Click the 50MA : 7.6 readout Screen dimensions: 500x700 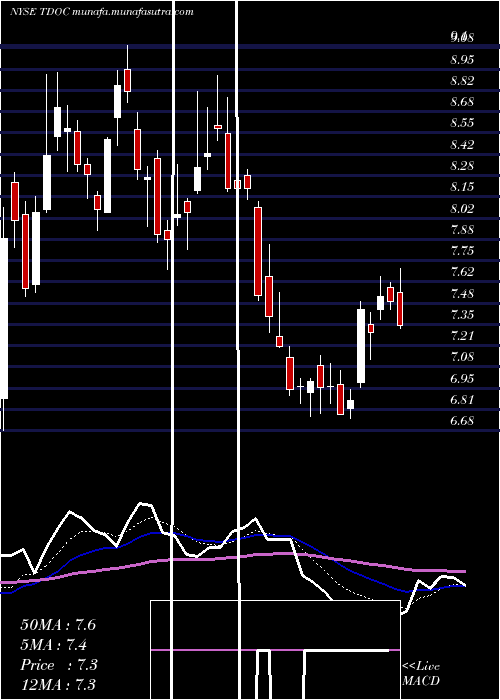point(58,625)
